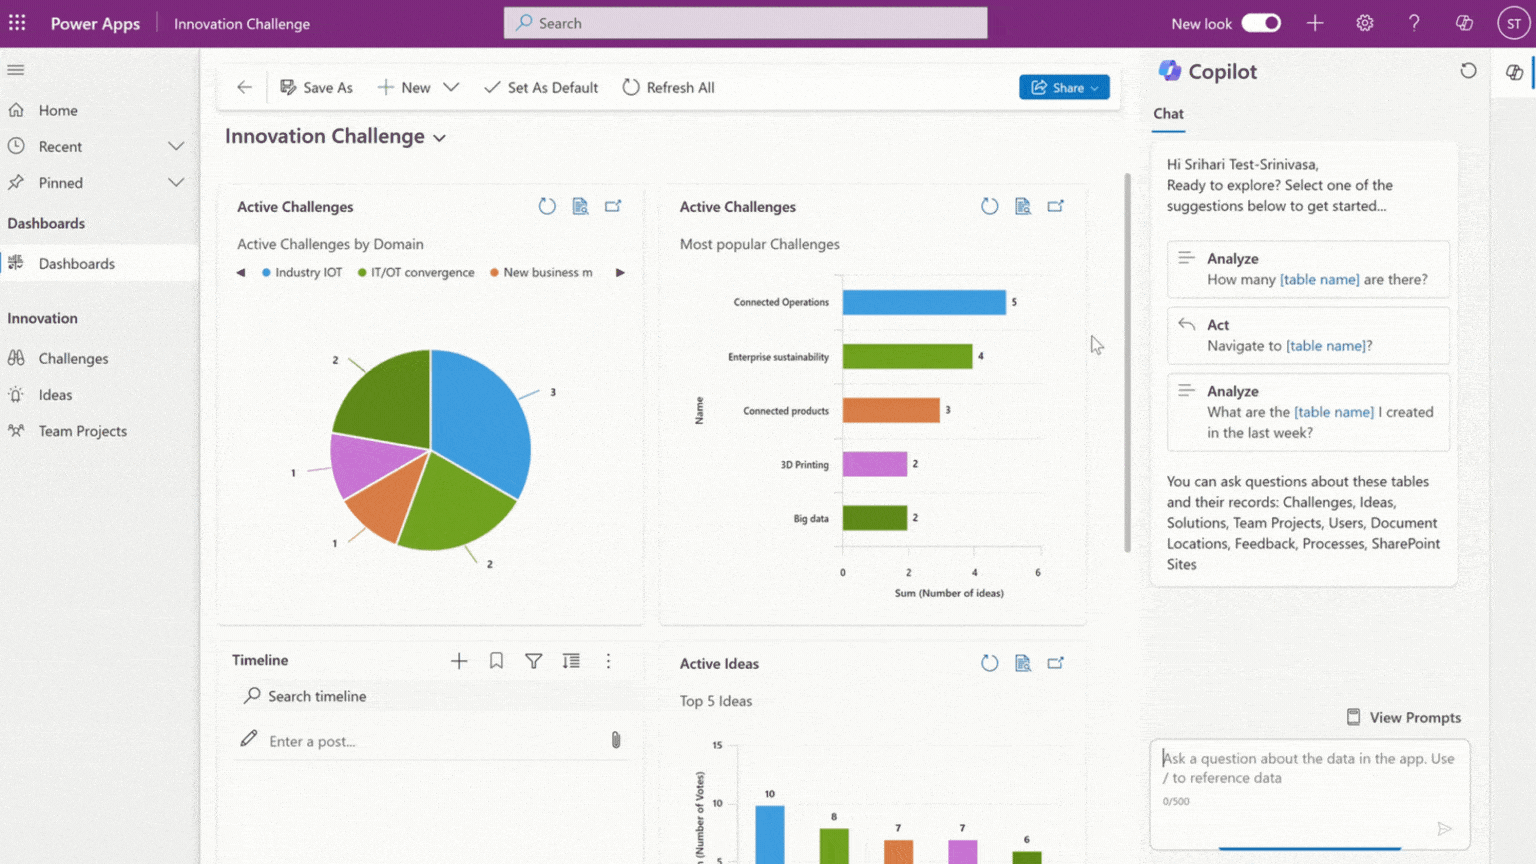Click the Share button
Image resolution: width=1536 pixels, height=864 pixels.
pyautogui.click(x=1064, y=87)
